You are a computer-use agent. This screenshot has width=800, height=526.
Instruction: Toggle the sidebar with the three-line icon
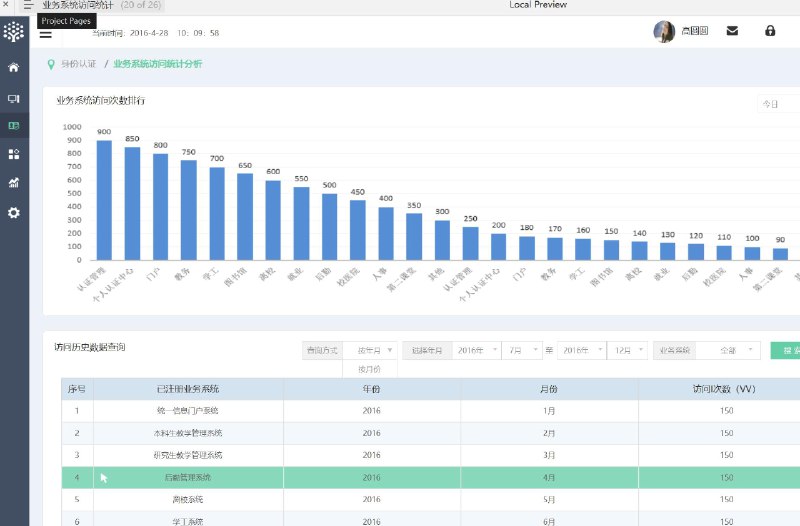(x=45, y=34)
